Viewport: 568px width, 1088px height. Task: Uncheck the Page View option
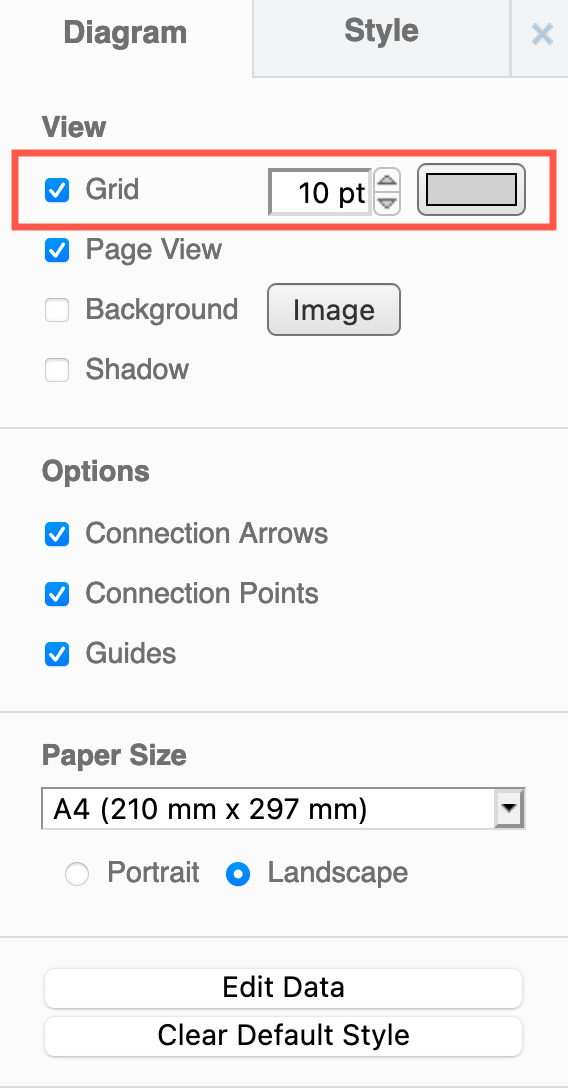pyautogui.click(x=57, y=250)
